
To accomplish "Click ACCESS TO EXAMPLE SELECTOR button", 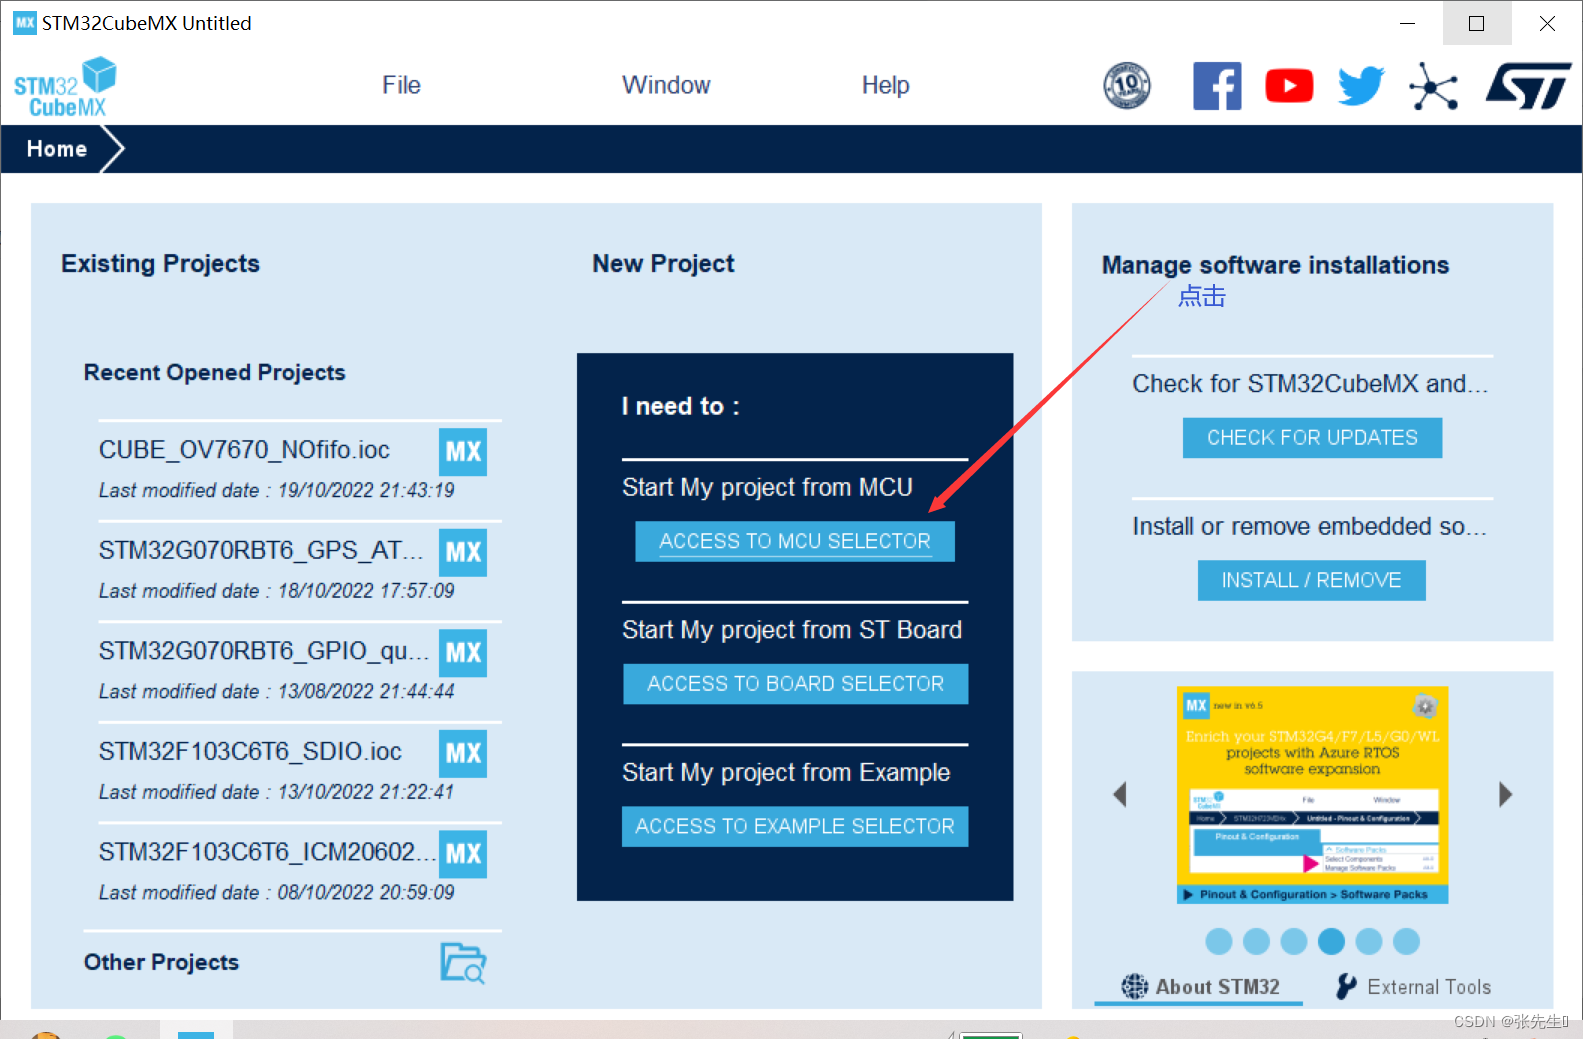I will pos(795,826).
